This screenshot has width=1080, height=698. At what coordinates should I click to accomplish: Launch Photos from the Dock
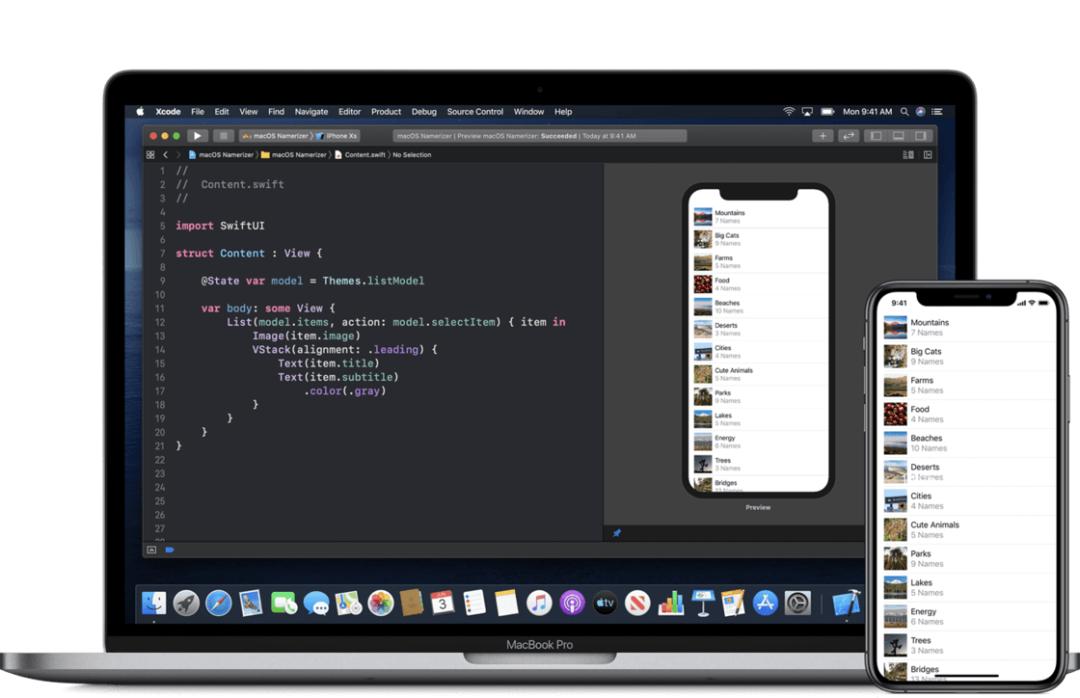[380, 603]
